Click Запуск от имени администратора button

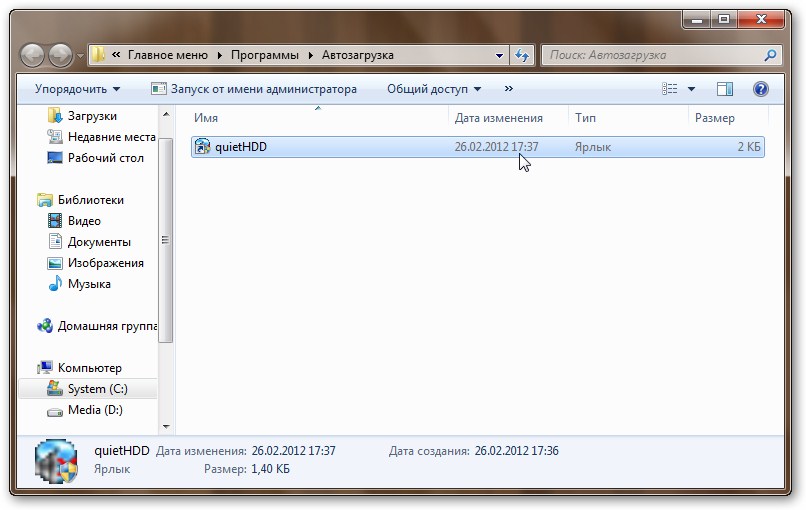point(254,89)
